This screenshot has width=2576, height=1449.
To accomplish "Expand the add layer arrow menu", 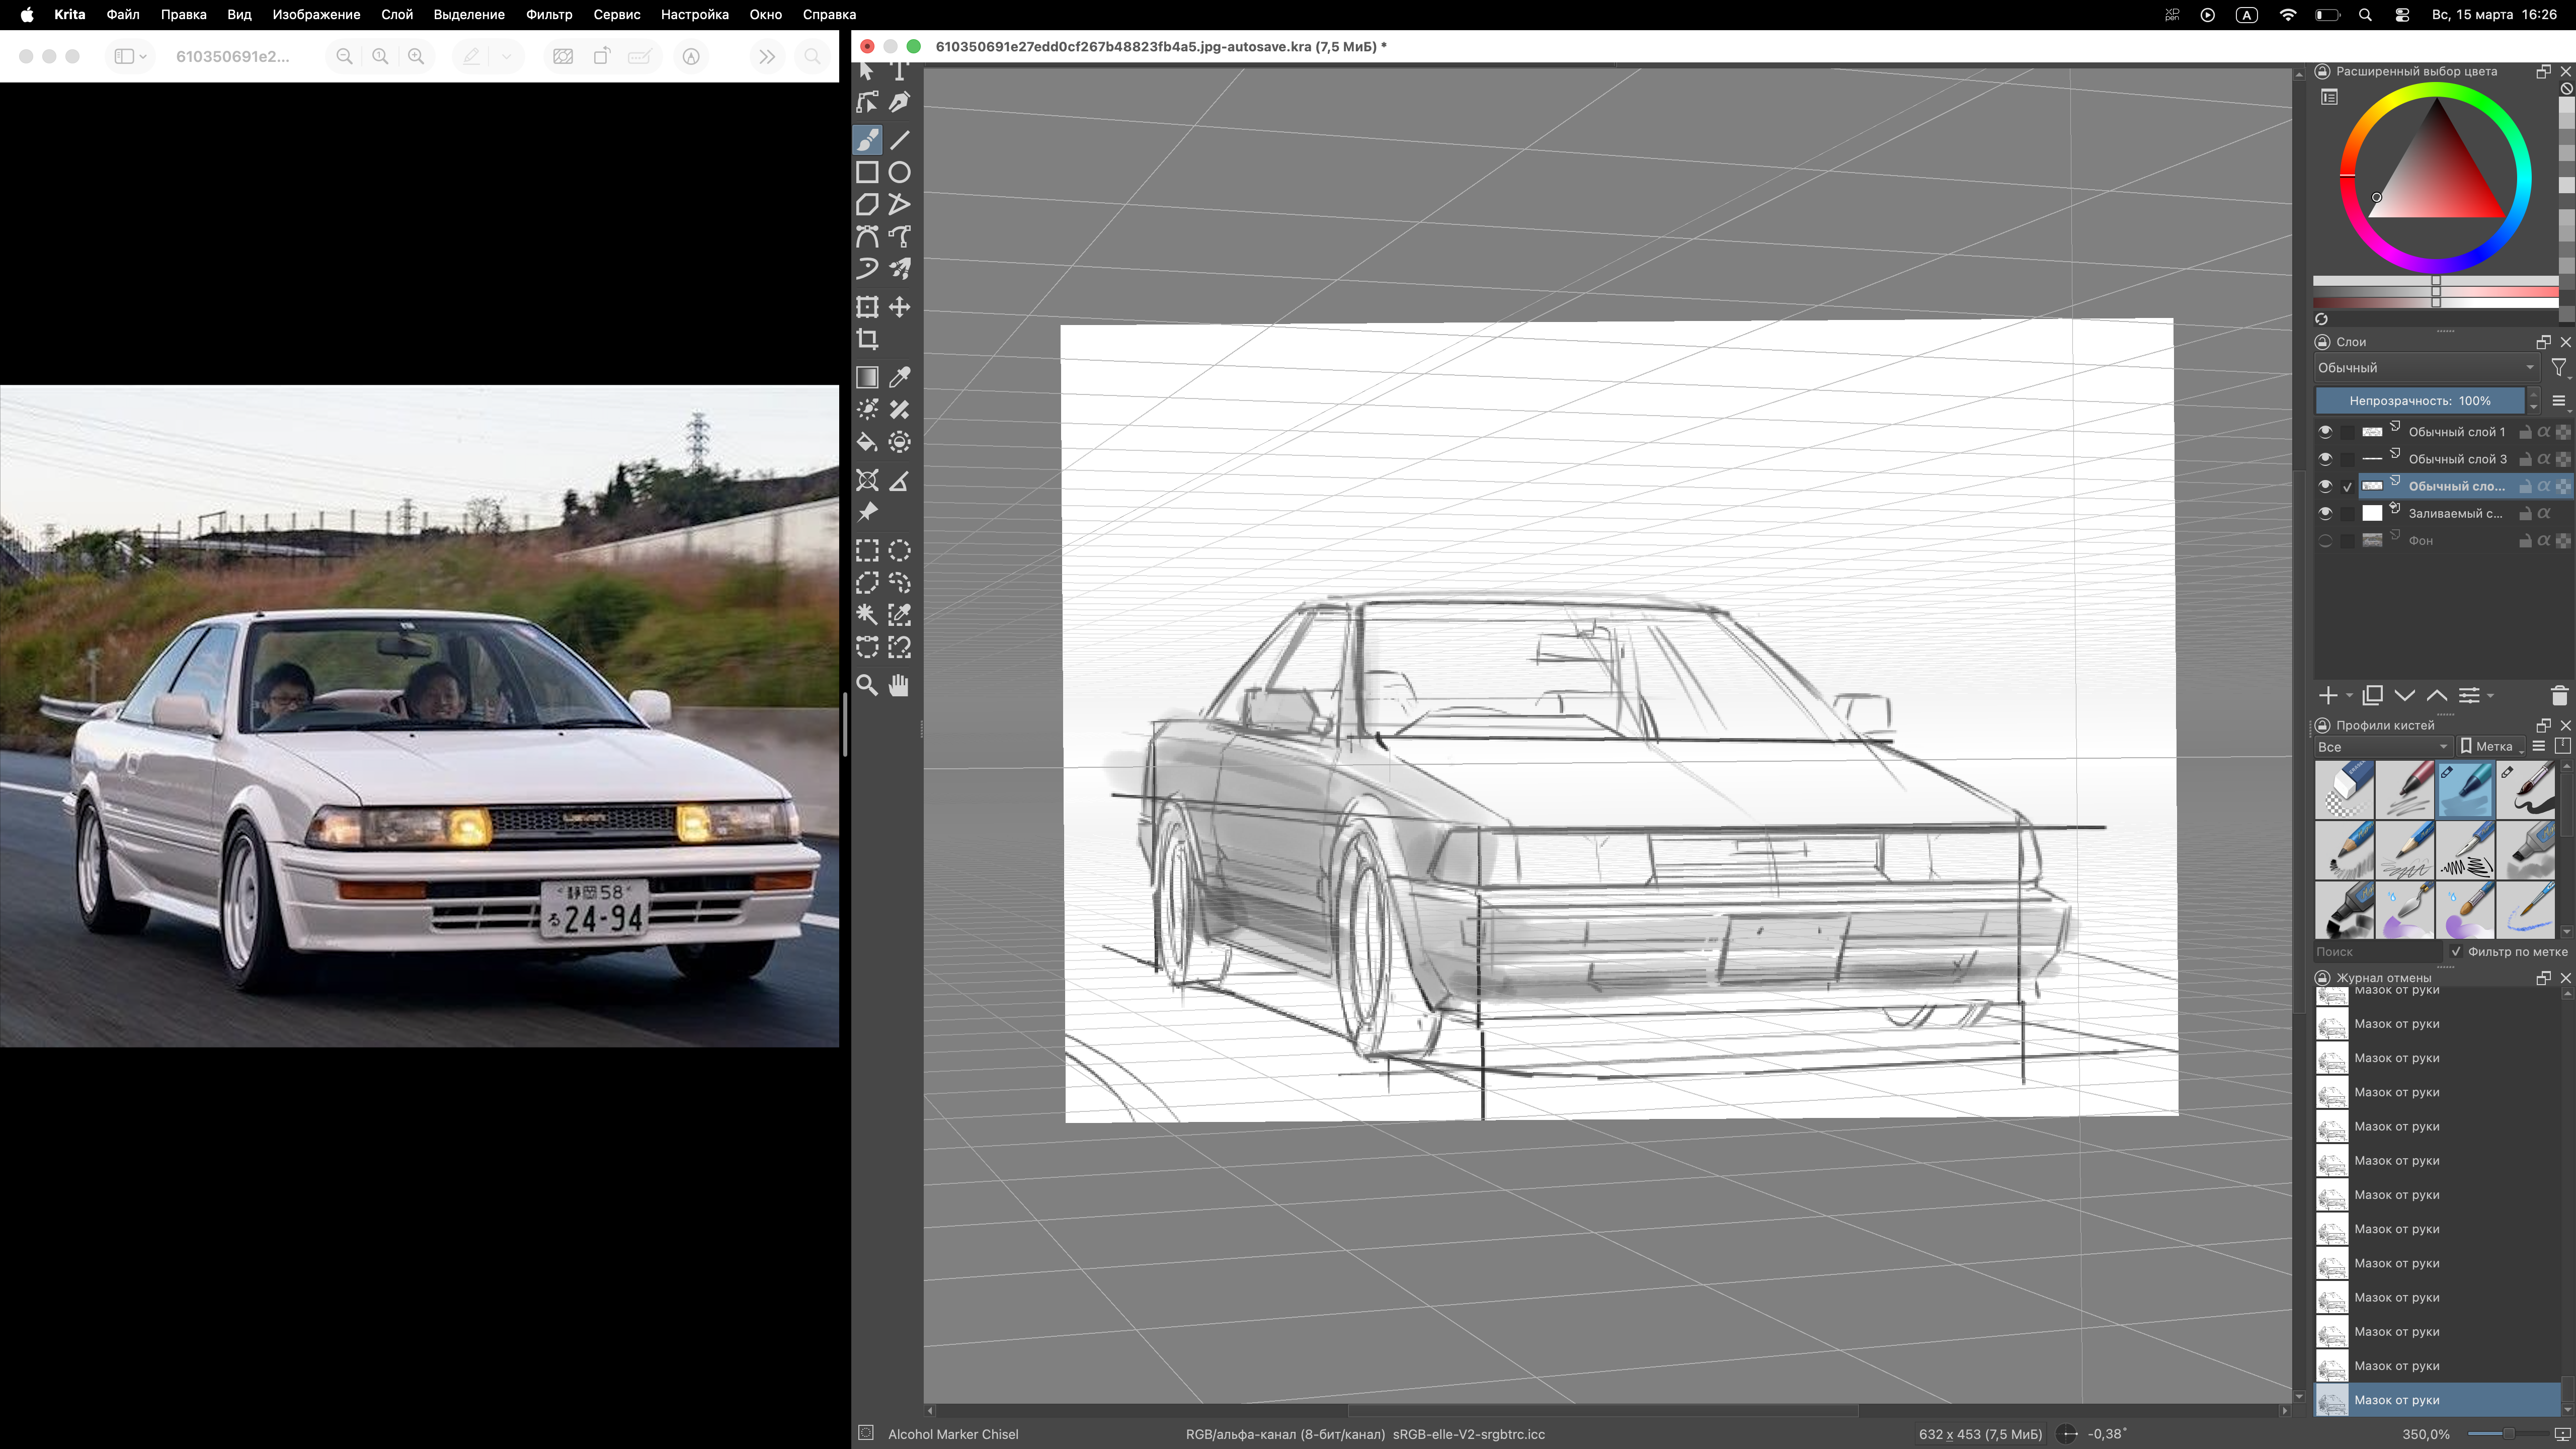I will (2349, 696).
